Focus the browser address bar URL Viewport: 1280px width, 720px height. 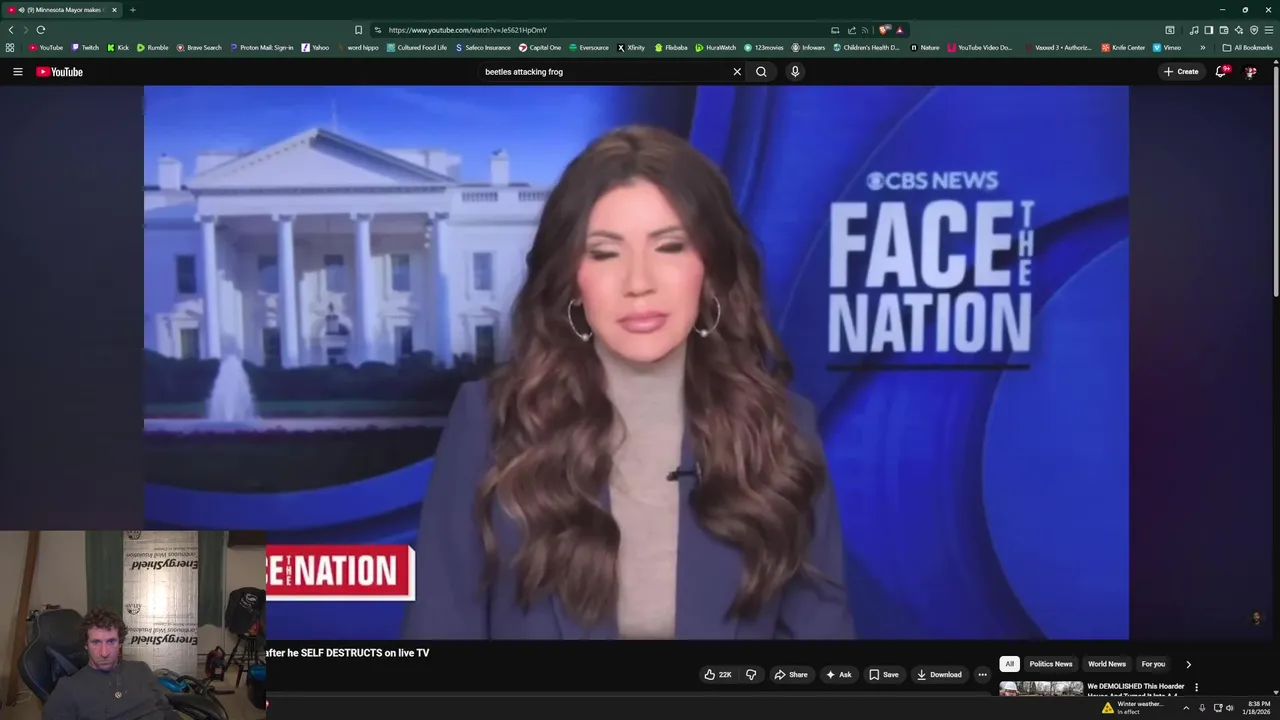pos(467,30)
